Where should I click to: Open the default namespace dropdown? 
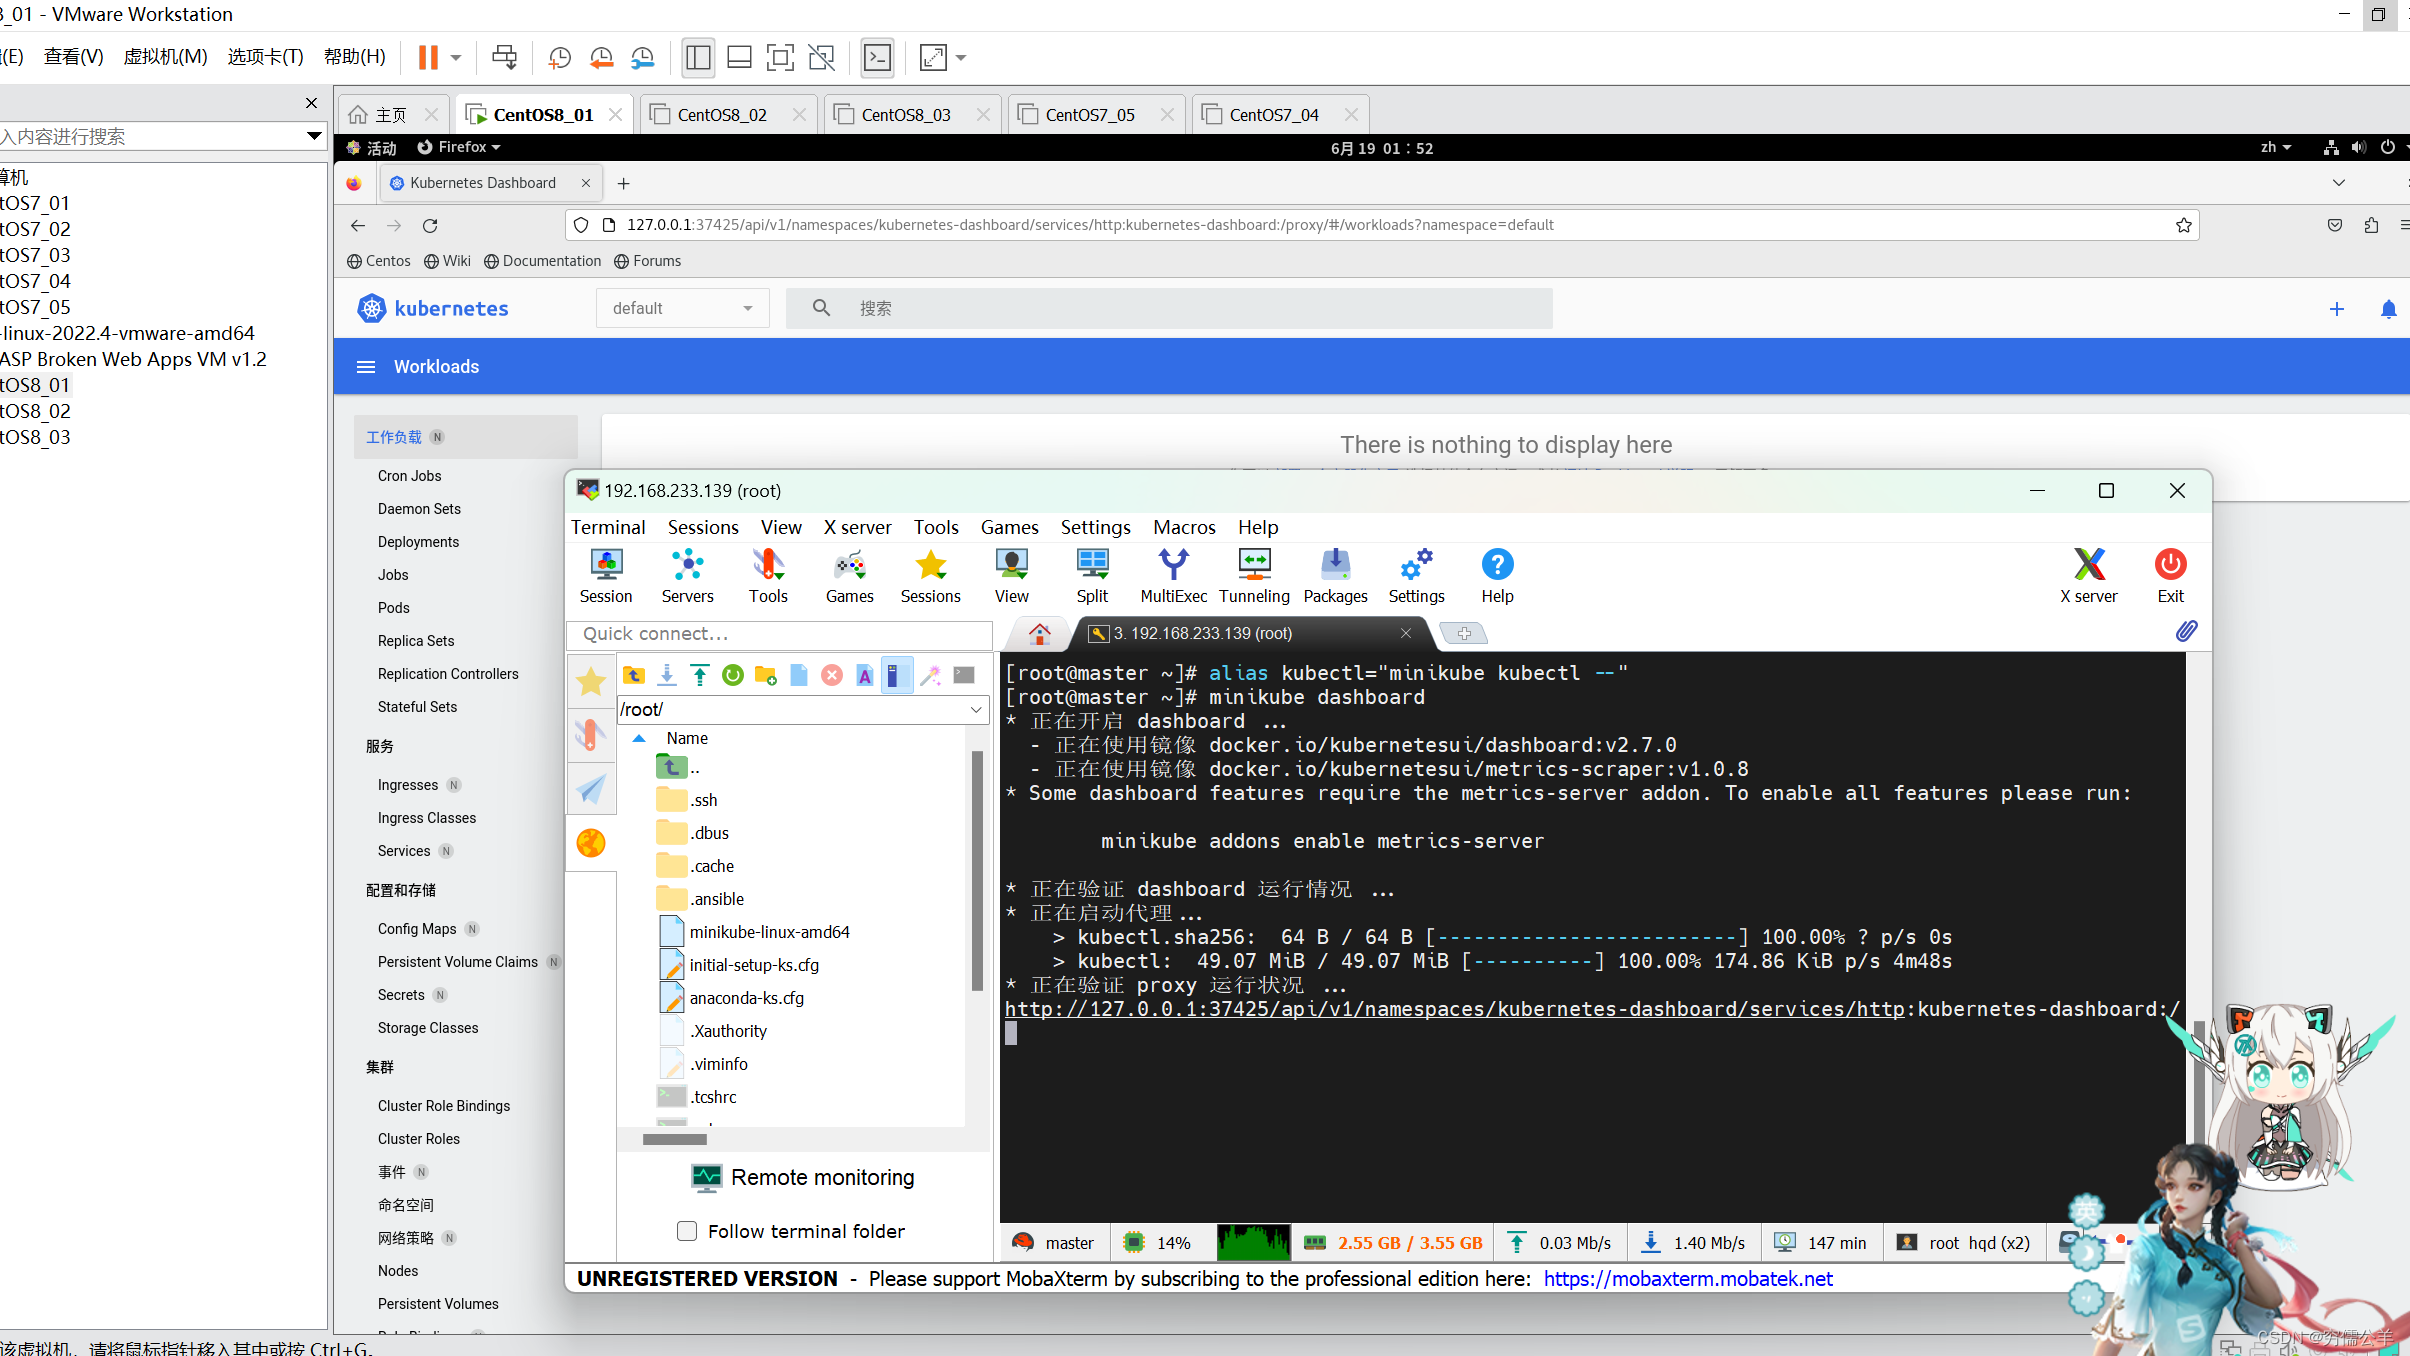(683, 308)
